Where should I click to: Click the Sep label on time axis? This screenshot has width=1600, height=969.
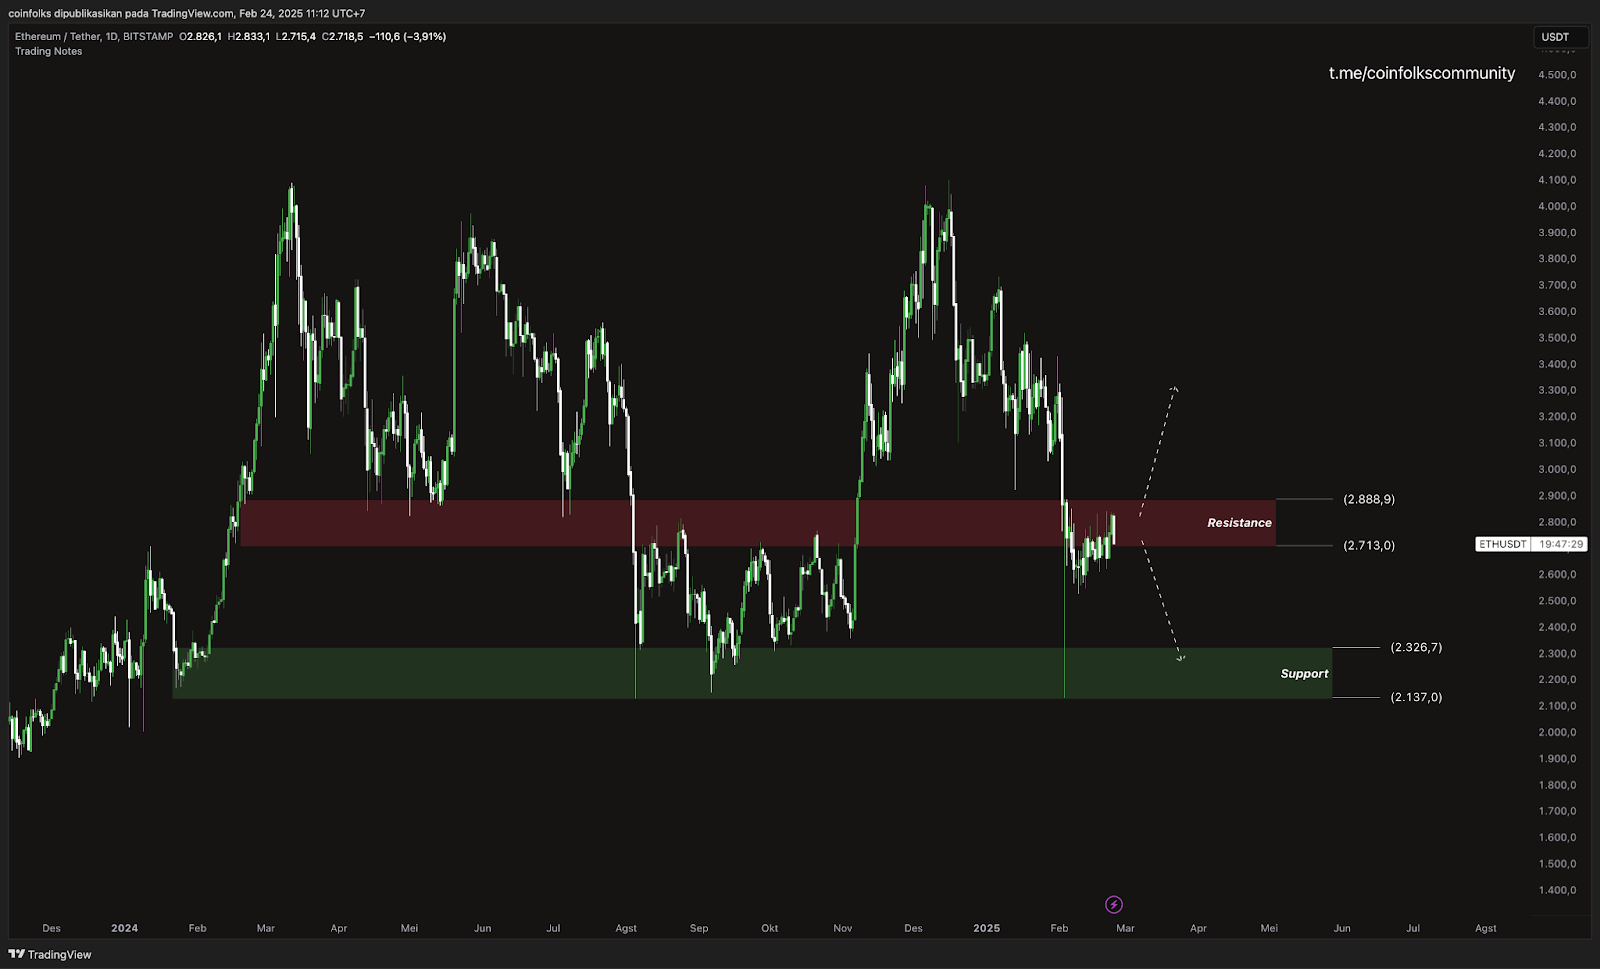[699, 928]
